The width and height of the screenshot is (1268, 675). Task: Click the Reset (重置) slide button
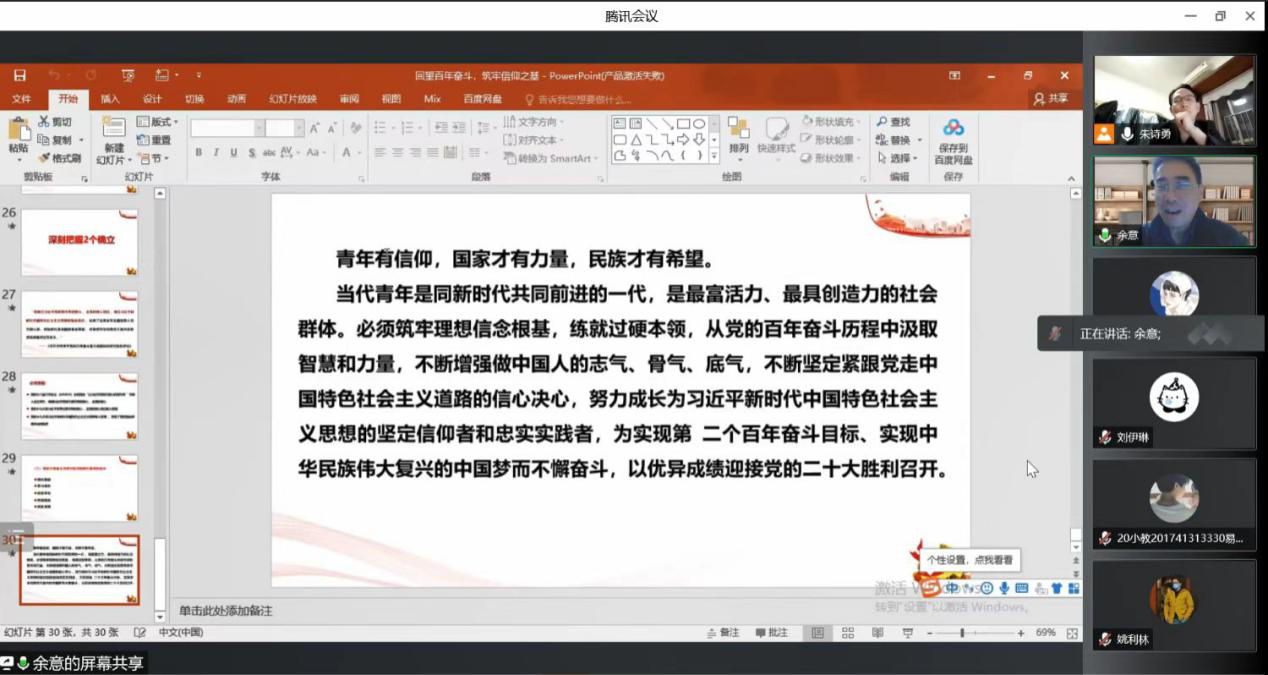pyautogui.click(x=155, y=140)
